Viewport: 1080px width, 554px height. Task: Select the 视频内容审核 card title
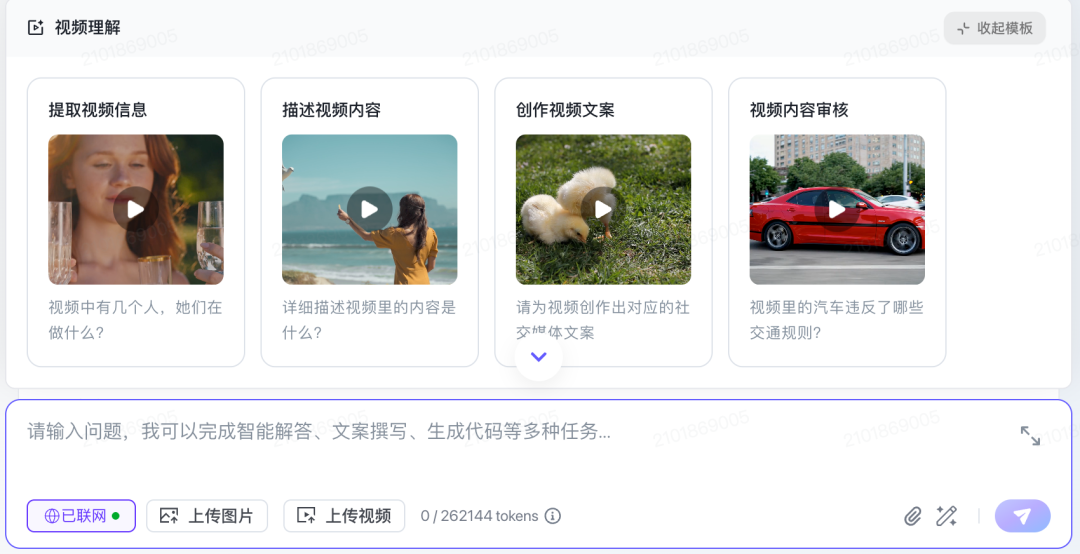[x=799, y=110]
